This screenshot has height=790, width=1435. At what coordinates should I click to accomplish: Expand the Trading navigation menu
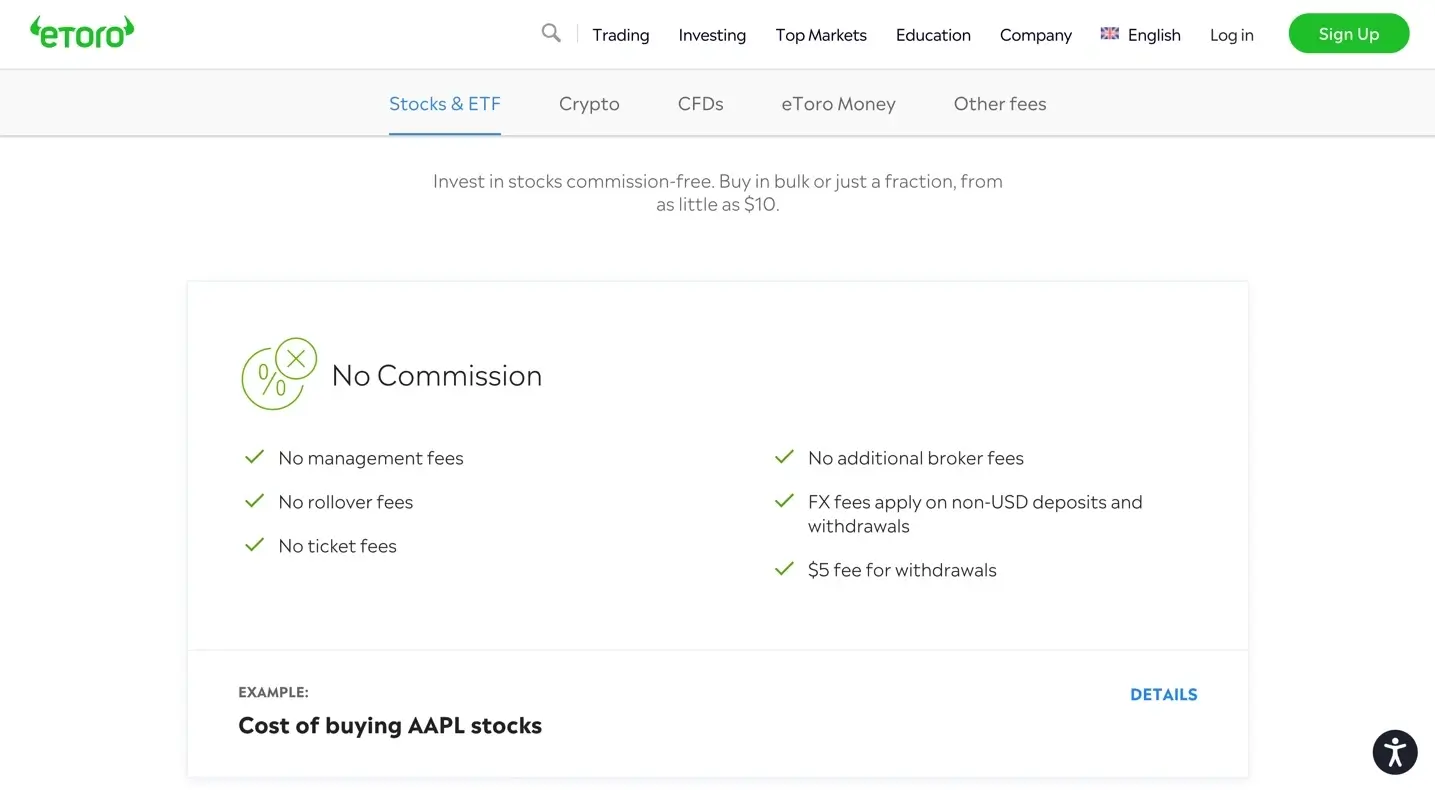pos(620,35)
